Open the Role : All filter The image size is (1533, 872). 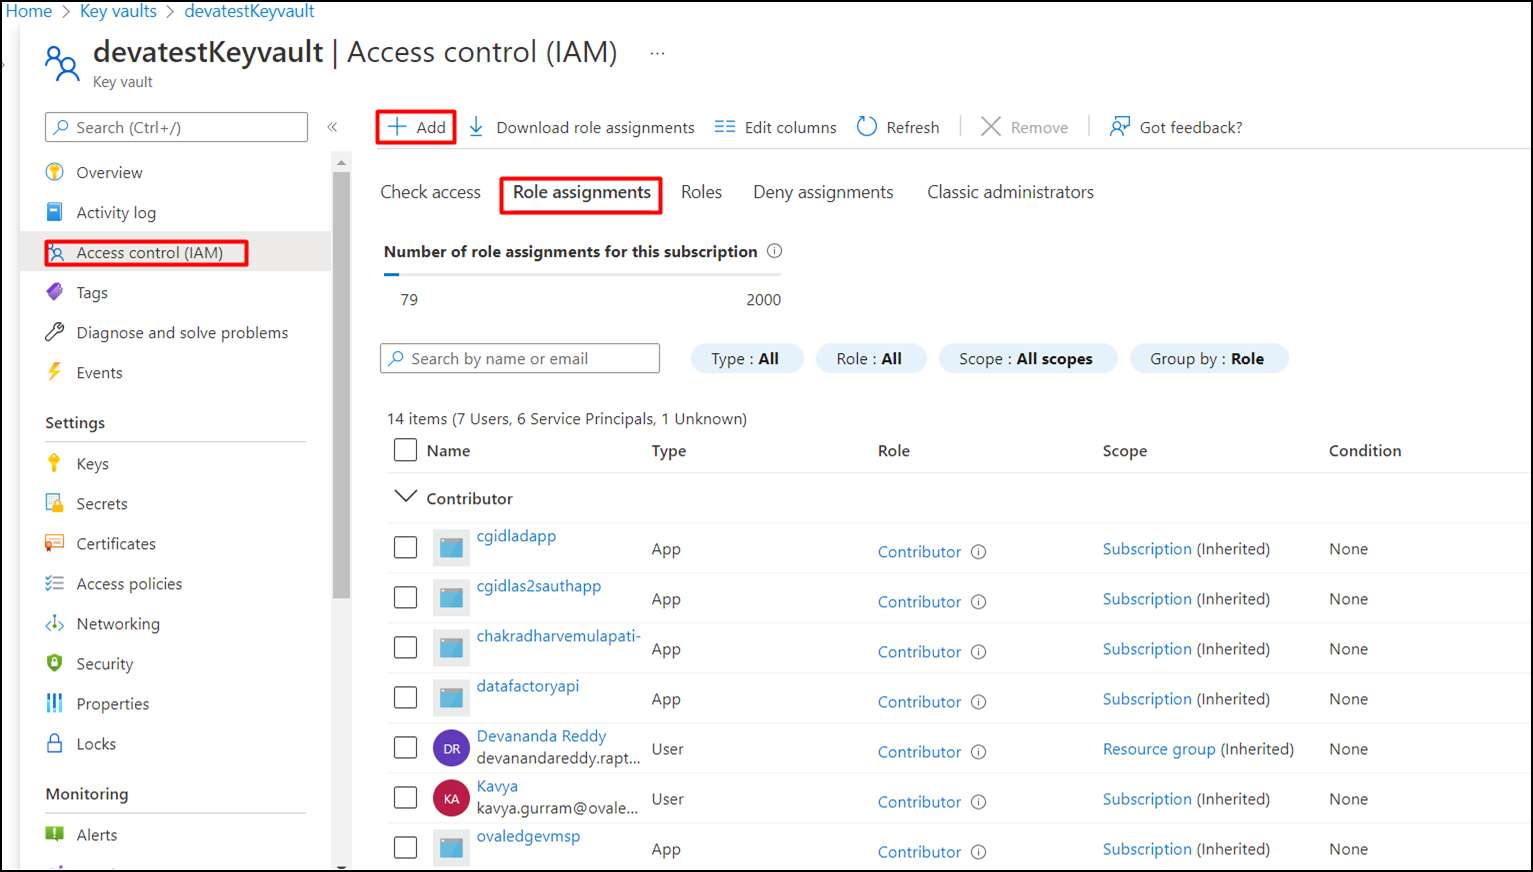click(871, 359)
